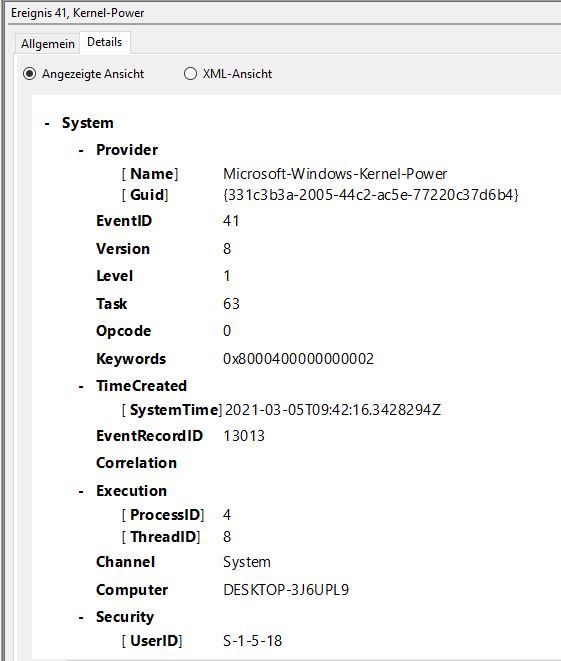561x661 pixels.
Task: Click the EventRecordID label
Action: point(149,436)
